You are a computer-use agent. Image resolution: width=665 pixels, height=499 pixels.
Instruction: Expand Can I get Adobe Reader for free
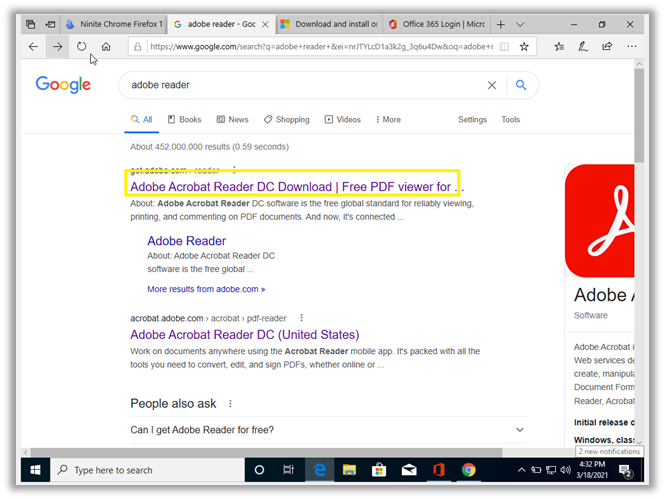328,430
